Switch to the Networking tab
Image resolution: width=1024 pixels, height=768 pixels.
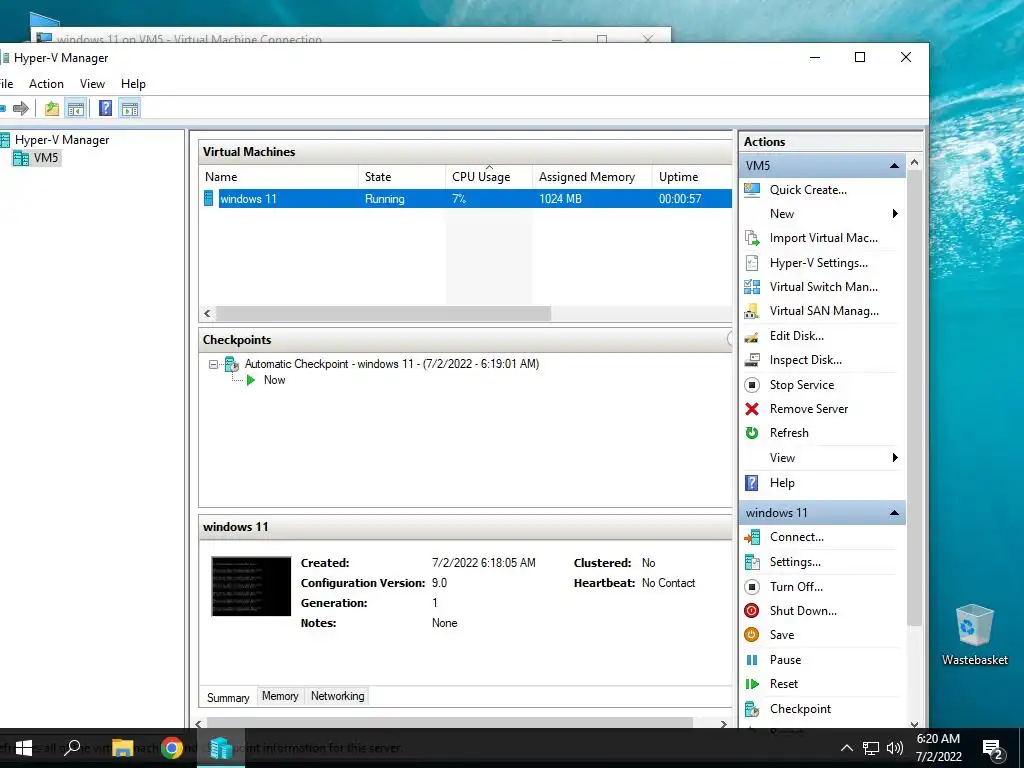coord(338,696)
